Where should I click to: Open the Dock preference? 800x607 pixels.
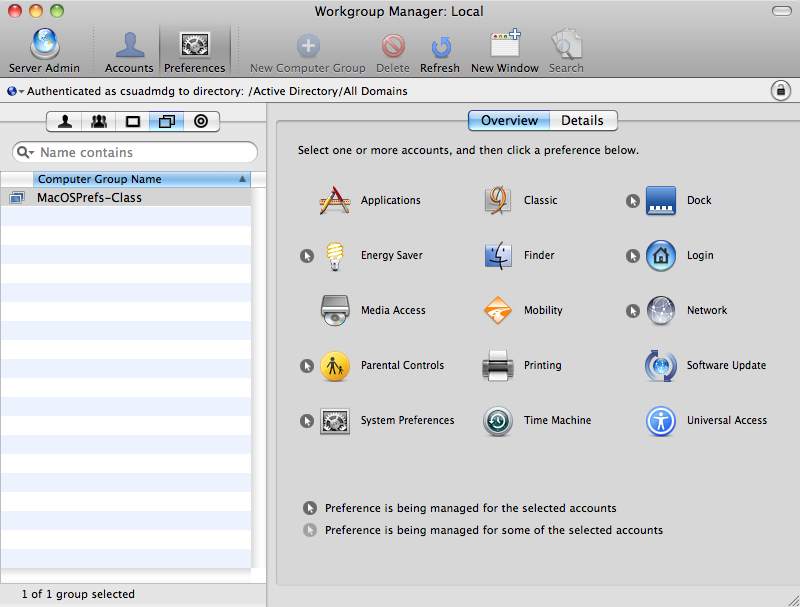pyautogui.click(x=661, y=200)
